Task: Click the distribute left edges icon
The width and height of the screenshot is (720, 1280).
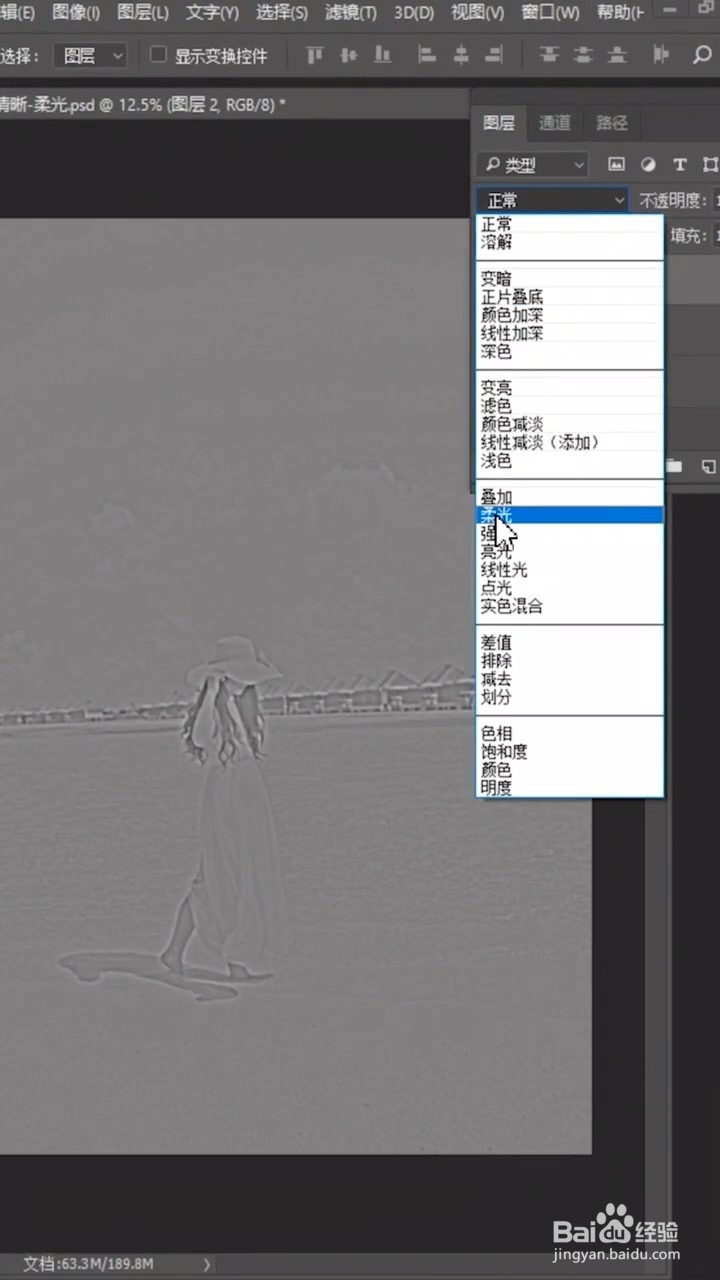Action: tap(661, 55)
